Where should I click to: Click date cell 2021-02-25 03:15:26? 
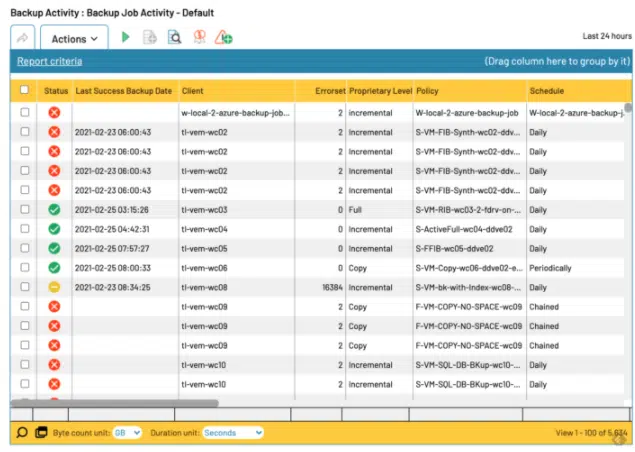pos(112,210)
